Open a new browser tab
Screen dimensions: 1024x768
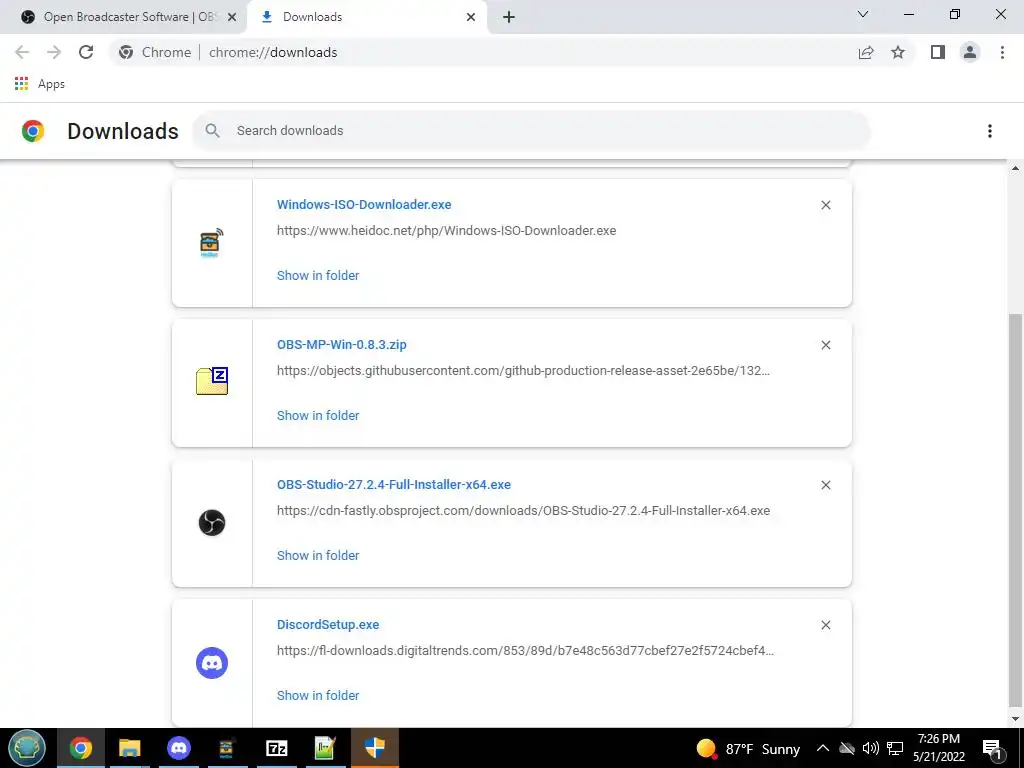pyautogui.click(x=509, y=17)
